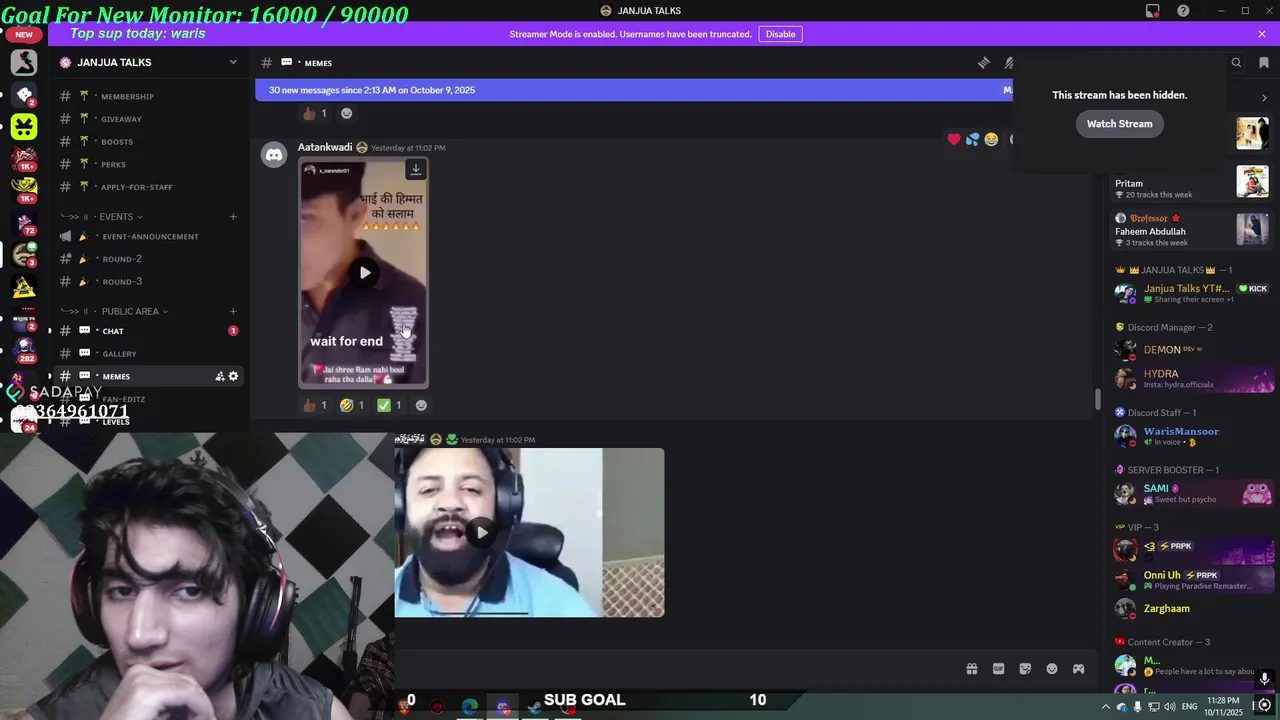
Task: Toggle thumbs up reaction on Aatankwadi's video
Action: [x=315, y=405]
